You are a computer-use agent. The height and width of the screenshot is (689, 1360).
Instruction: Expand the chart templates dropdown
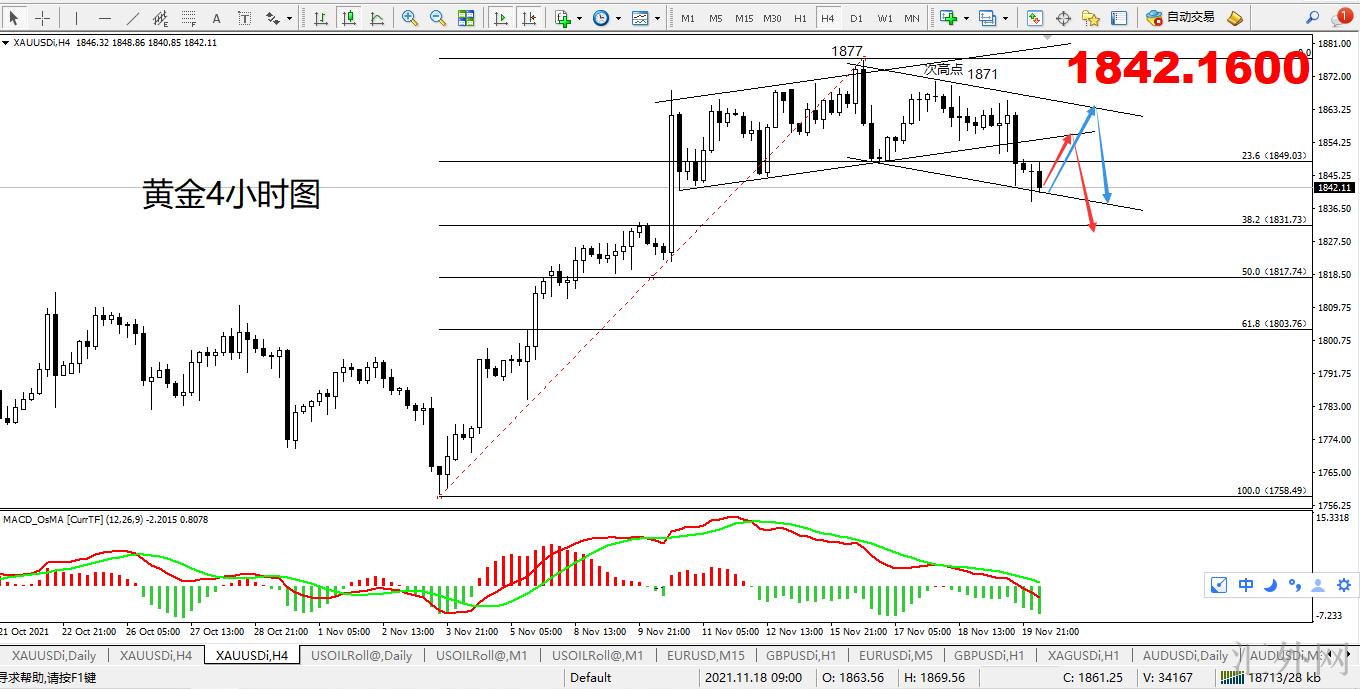[x=659, y=18]
